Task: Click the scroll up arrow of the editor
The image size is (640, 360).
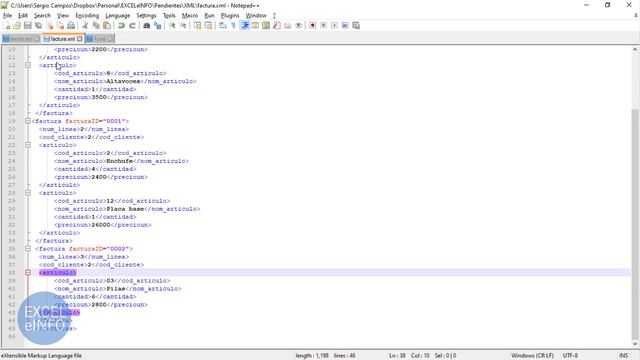Action: [635, 50]
